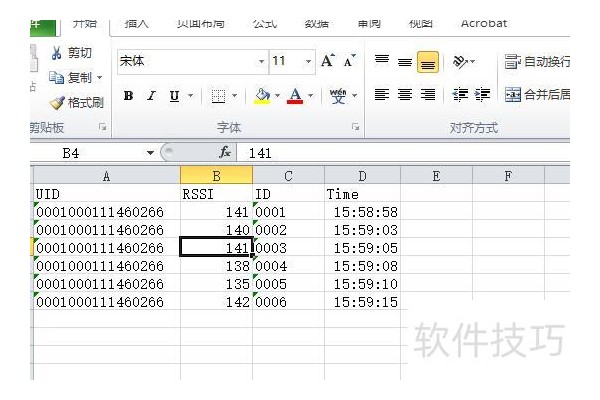Select time cell 15:59:10
The image size is (600, 400).
[x=362, y=284]
